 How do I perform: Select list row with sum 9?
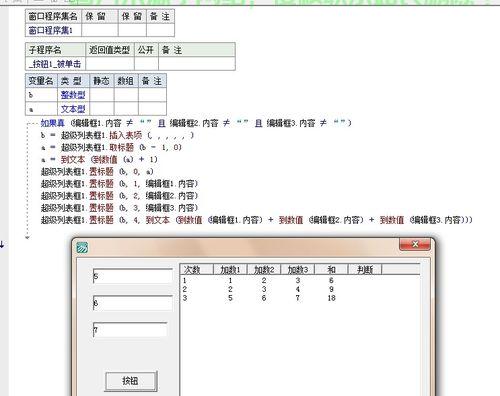click(300, 289)
